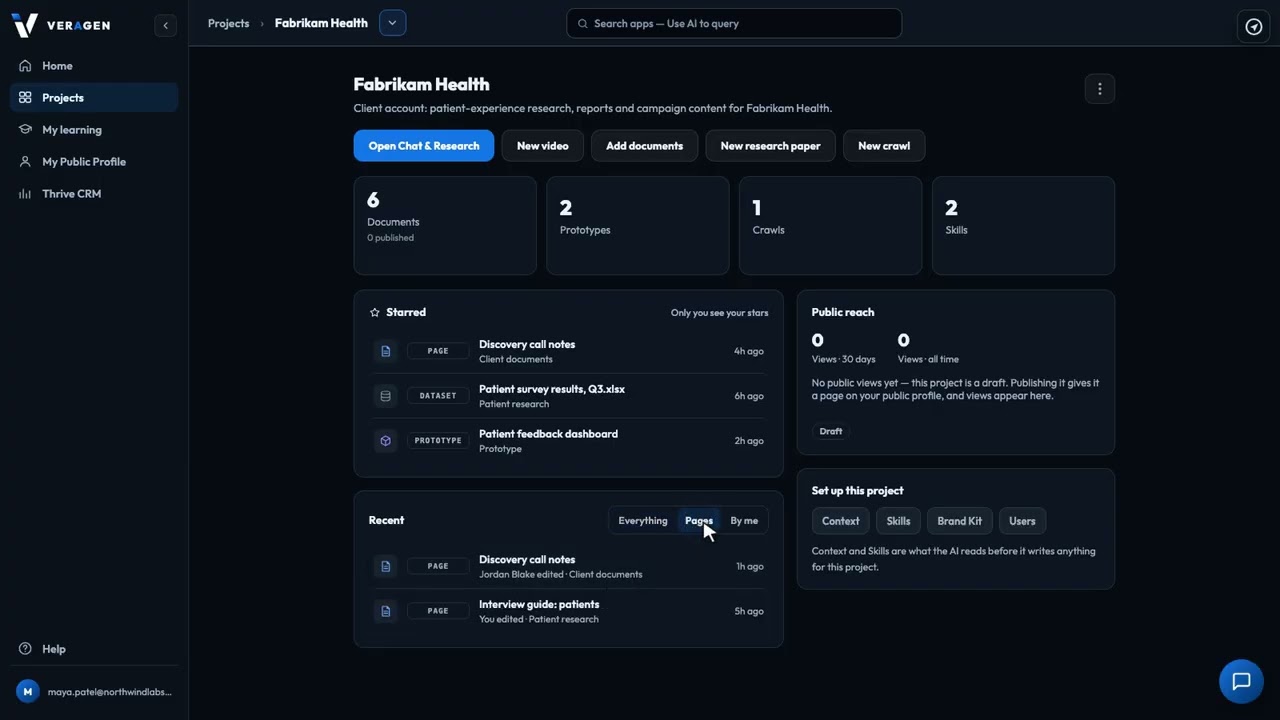Go to Projects in the breadcrumb
Screen dimensions: 1280x720
[x=229, y=23]
